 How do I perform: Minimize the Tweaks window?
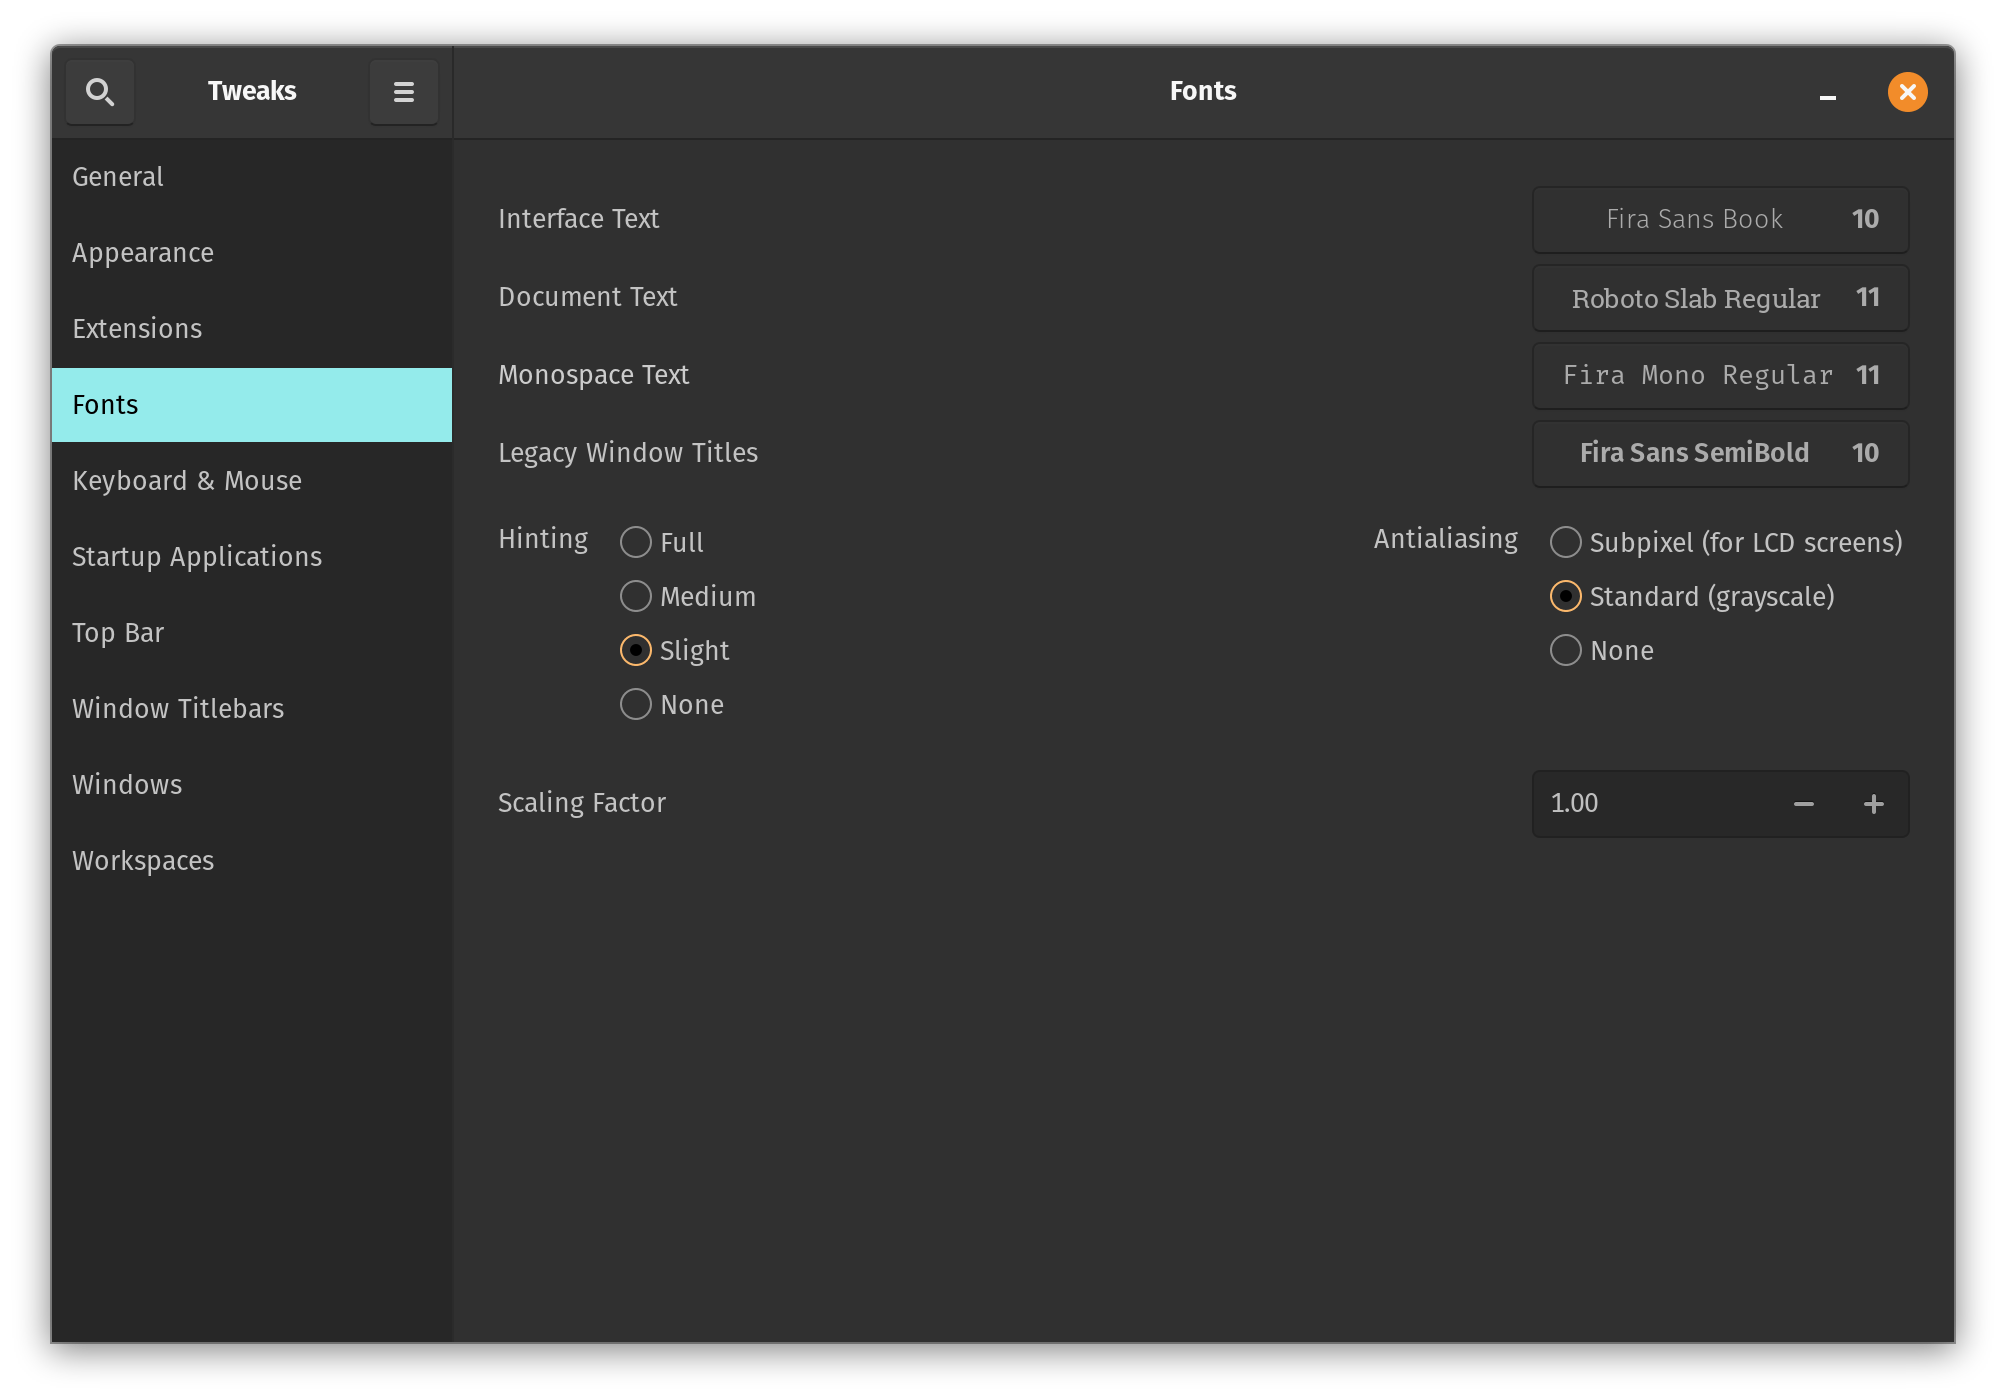(x=1827, y=92)
